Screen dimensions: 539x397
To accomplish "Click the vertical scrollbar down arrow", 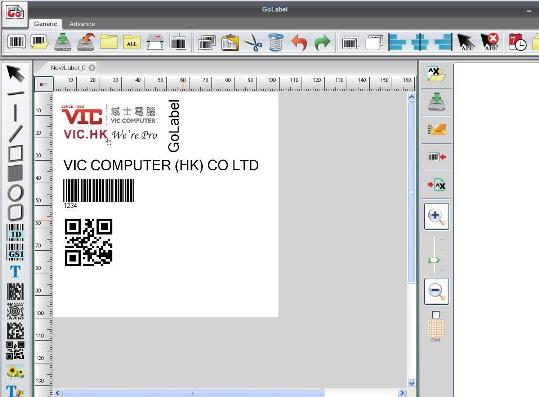I will [x=411, y=383].
